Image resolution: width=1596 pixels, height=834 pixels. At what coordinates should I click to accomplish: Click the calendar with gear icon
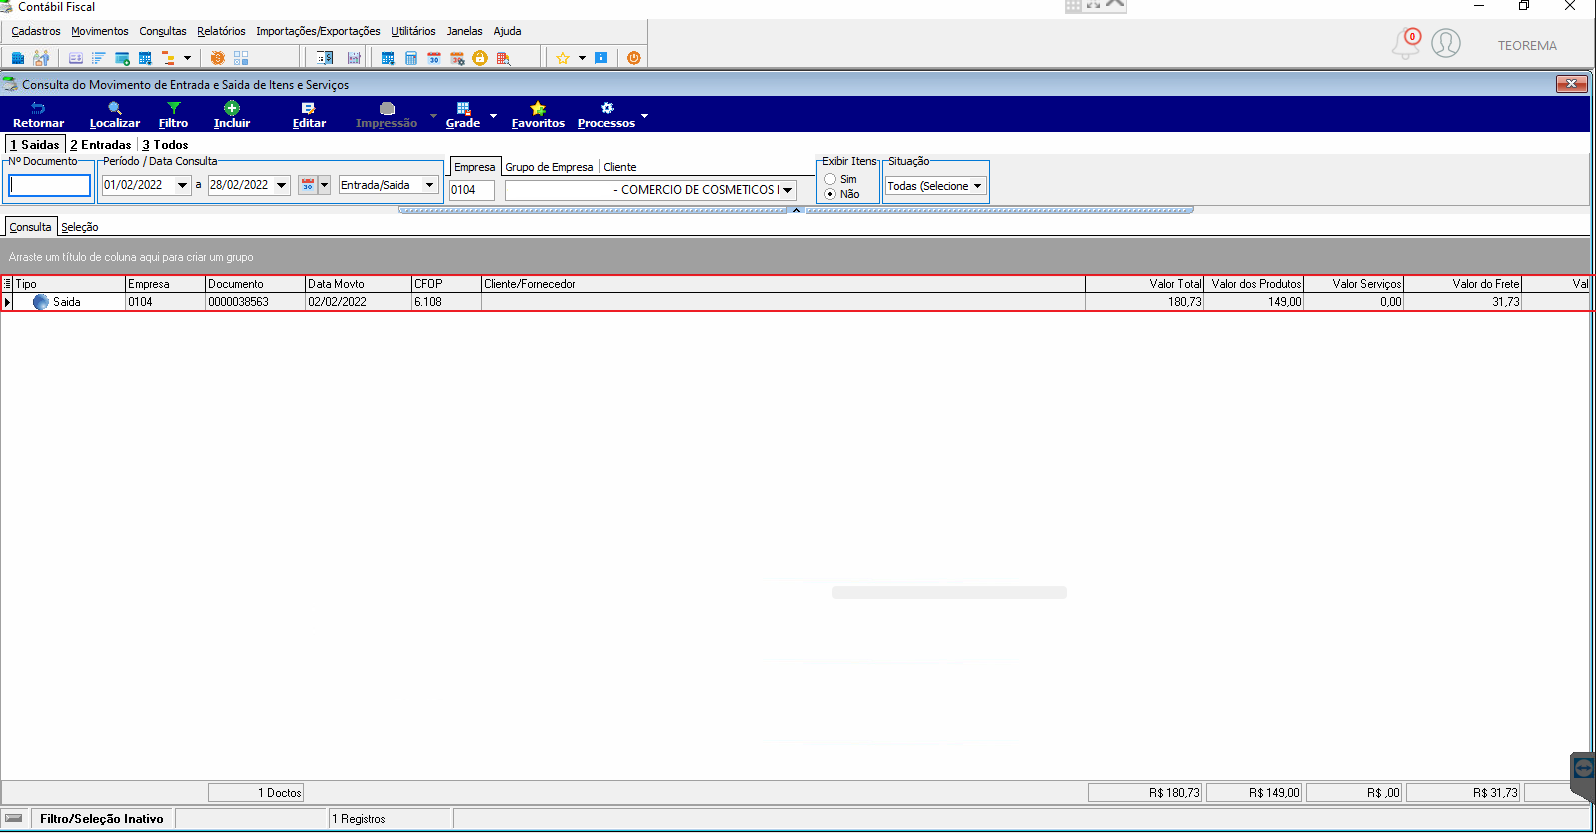pyautogui.click(x=457, y=58)
